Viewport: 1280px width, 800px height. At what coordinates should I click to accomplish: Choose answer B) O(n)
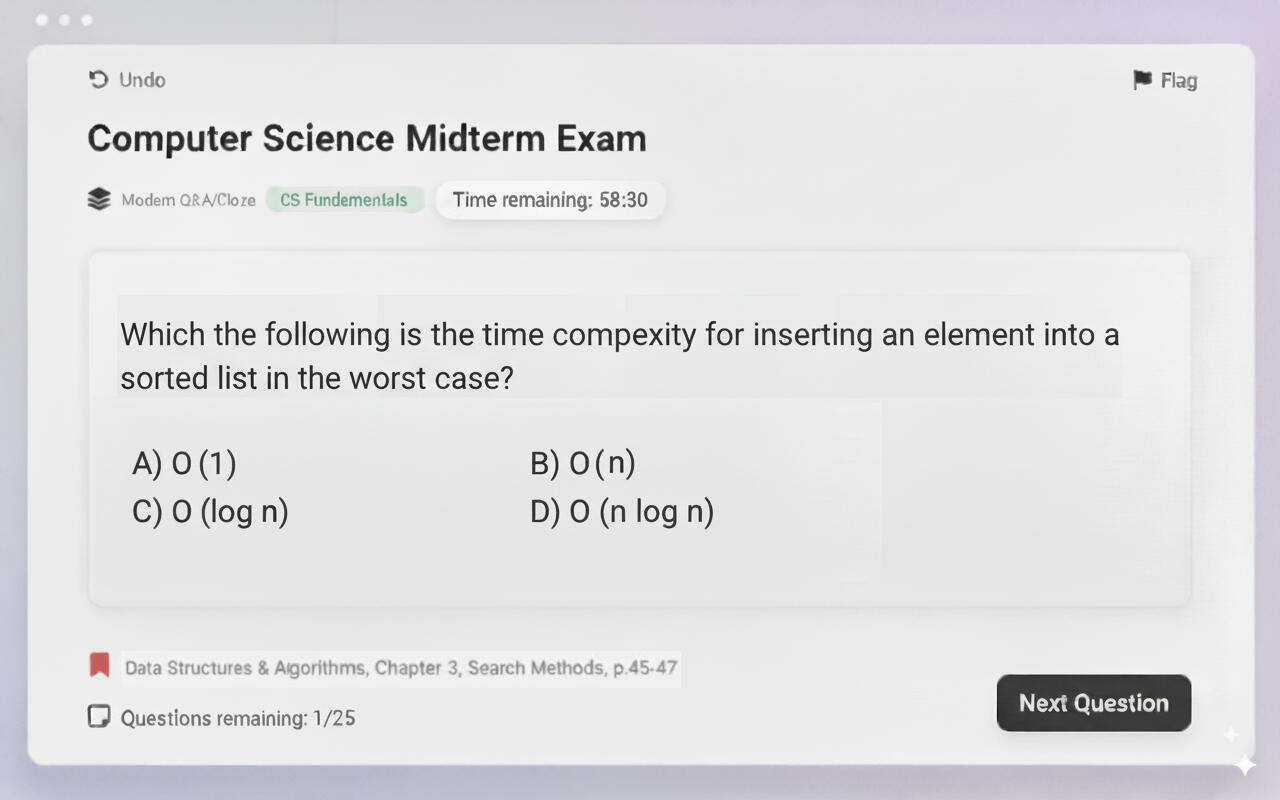click(583, 464)
